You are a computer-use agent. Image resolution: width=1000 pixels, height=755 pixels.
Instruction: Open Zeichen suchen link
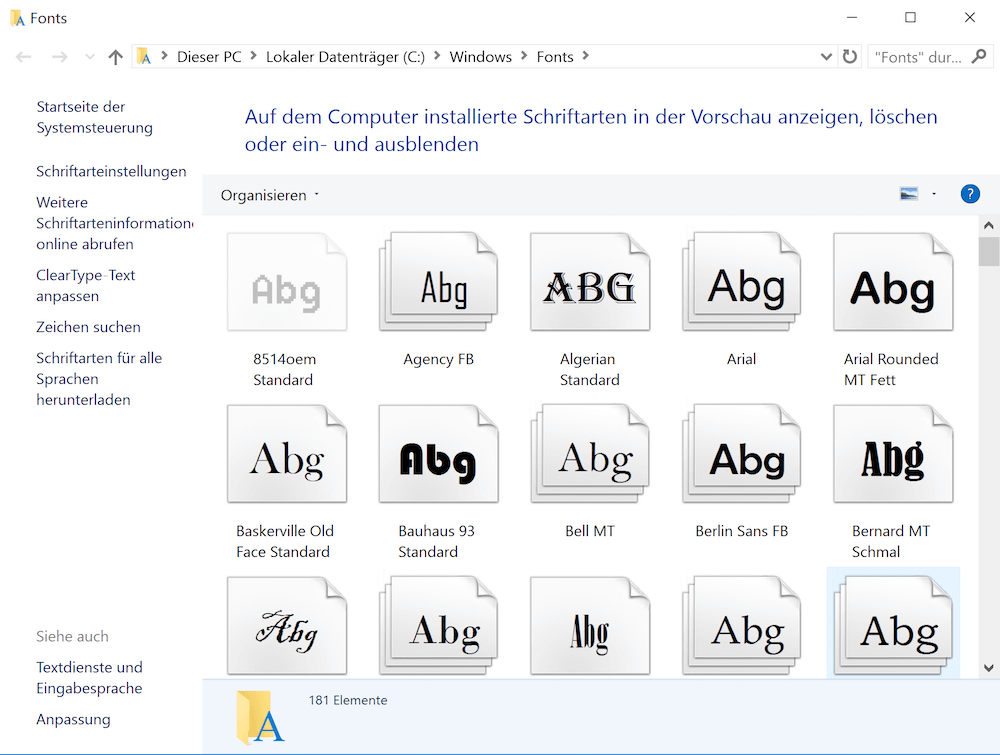click(89, 326)
